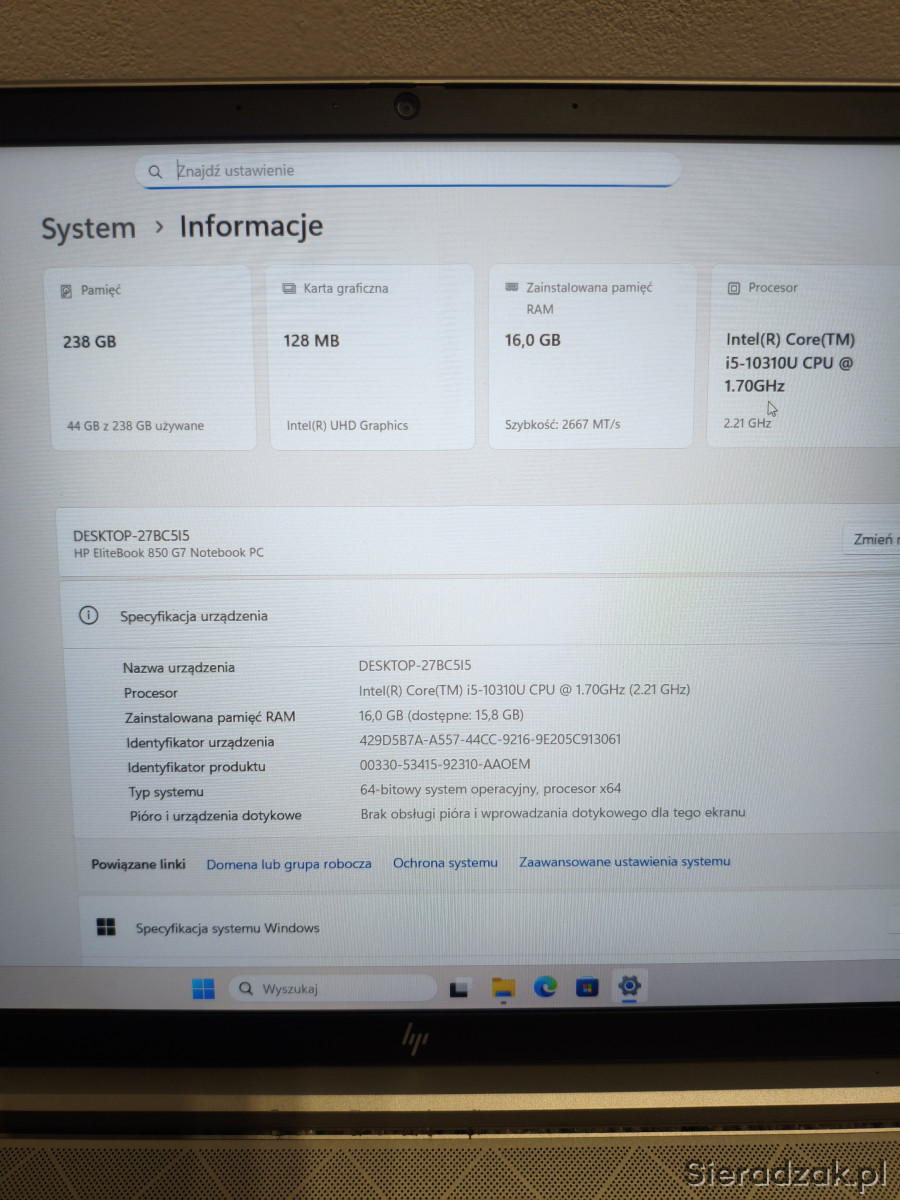This screenshot has height=1200, width=900.
Task: Click the magnifier icon in the settings search
Action: pyautogui.click(x=155, y=172)
